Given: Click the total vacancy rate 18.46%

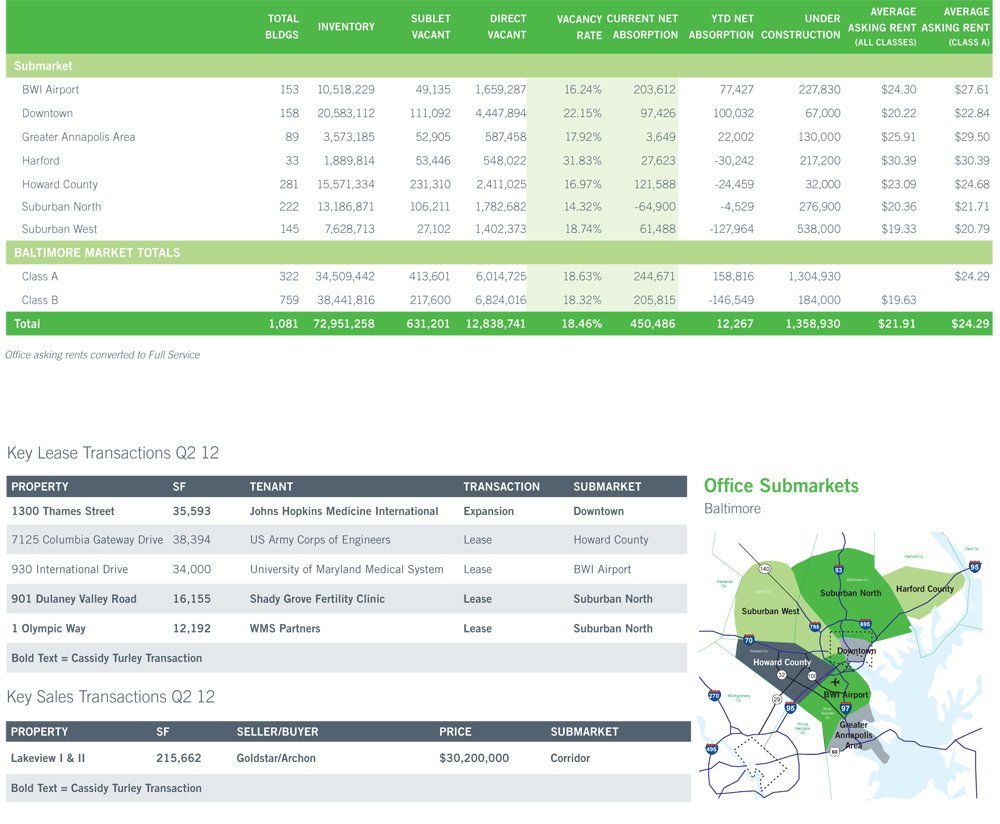Looking at the screenshot, I should coord(582,324).
